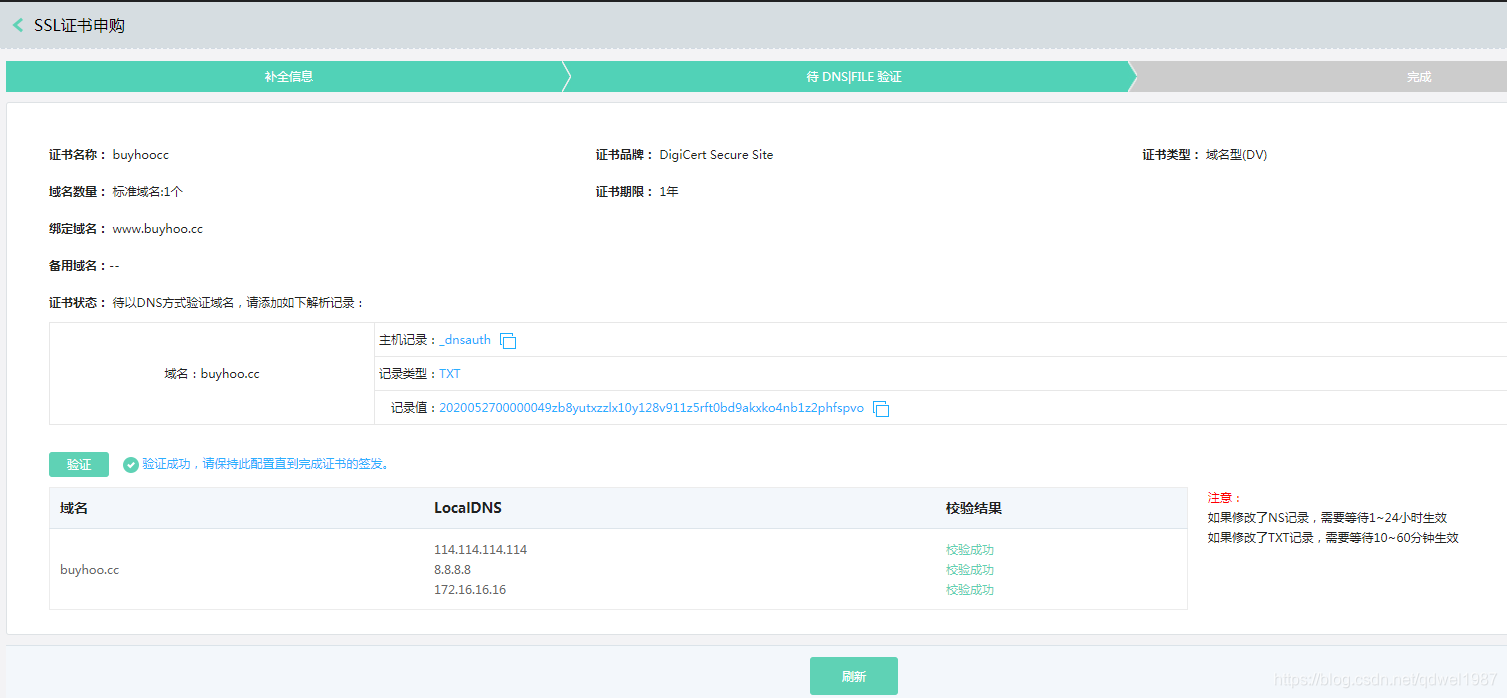
Task: Click DNS server 114.114.114.114
Action: pyautogui.click(x=480, y=550)
